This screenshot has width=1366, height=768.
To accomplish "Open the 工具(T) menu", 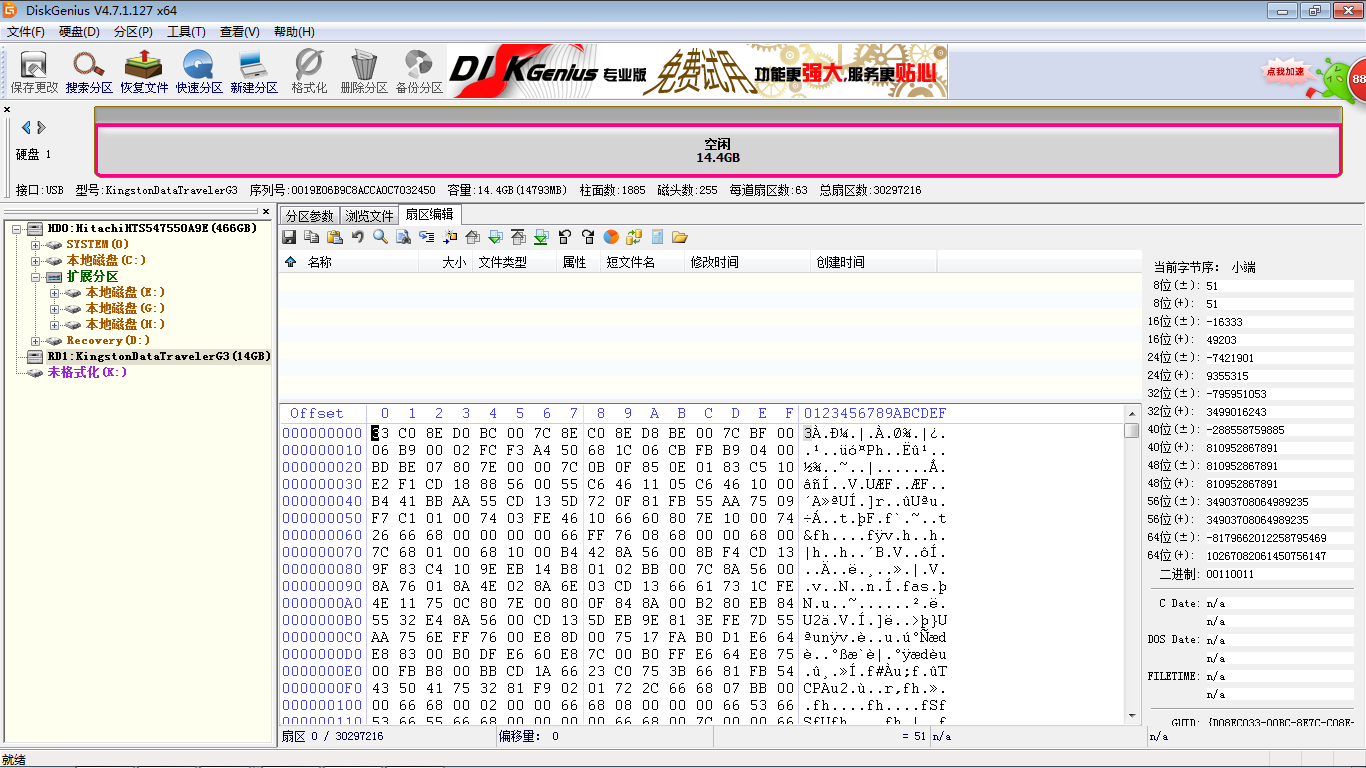I will [x=186, y=32].
